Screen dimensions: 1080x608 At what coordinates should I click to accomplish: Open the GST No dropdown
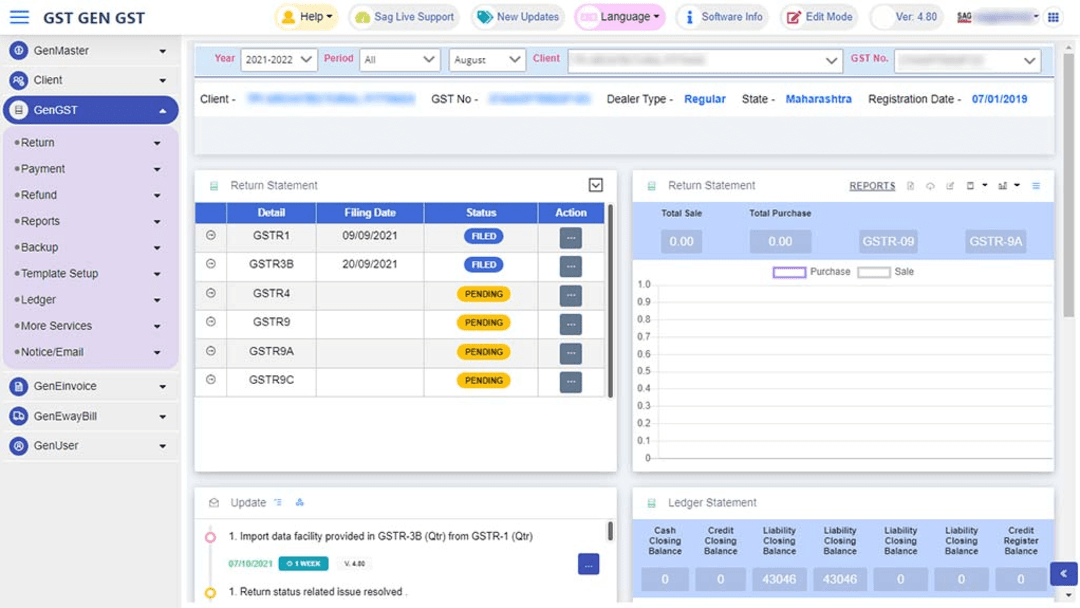[x=967, y=59]
